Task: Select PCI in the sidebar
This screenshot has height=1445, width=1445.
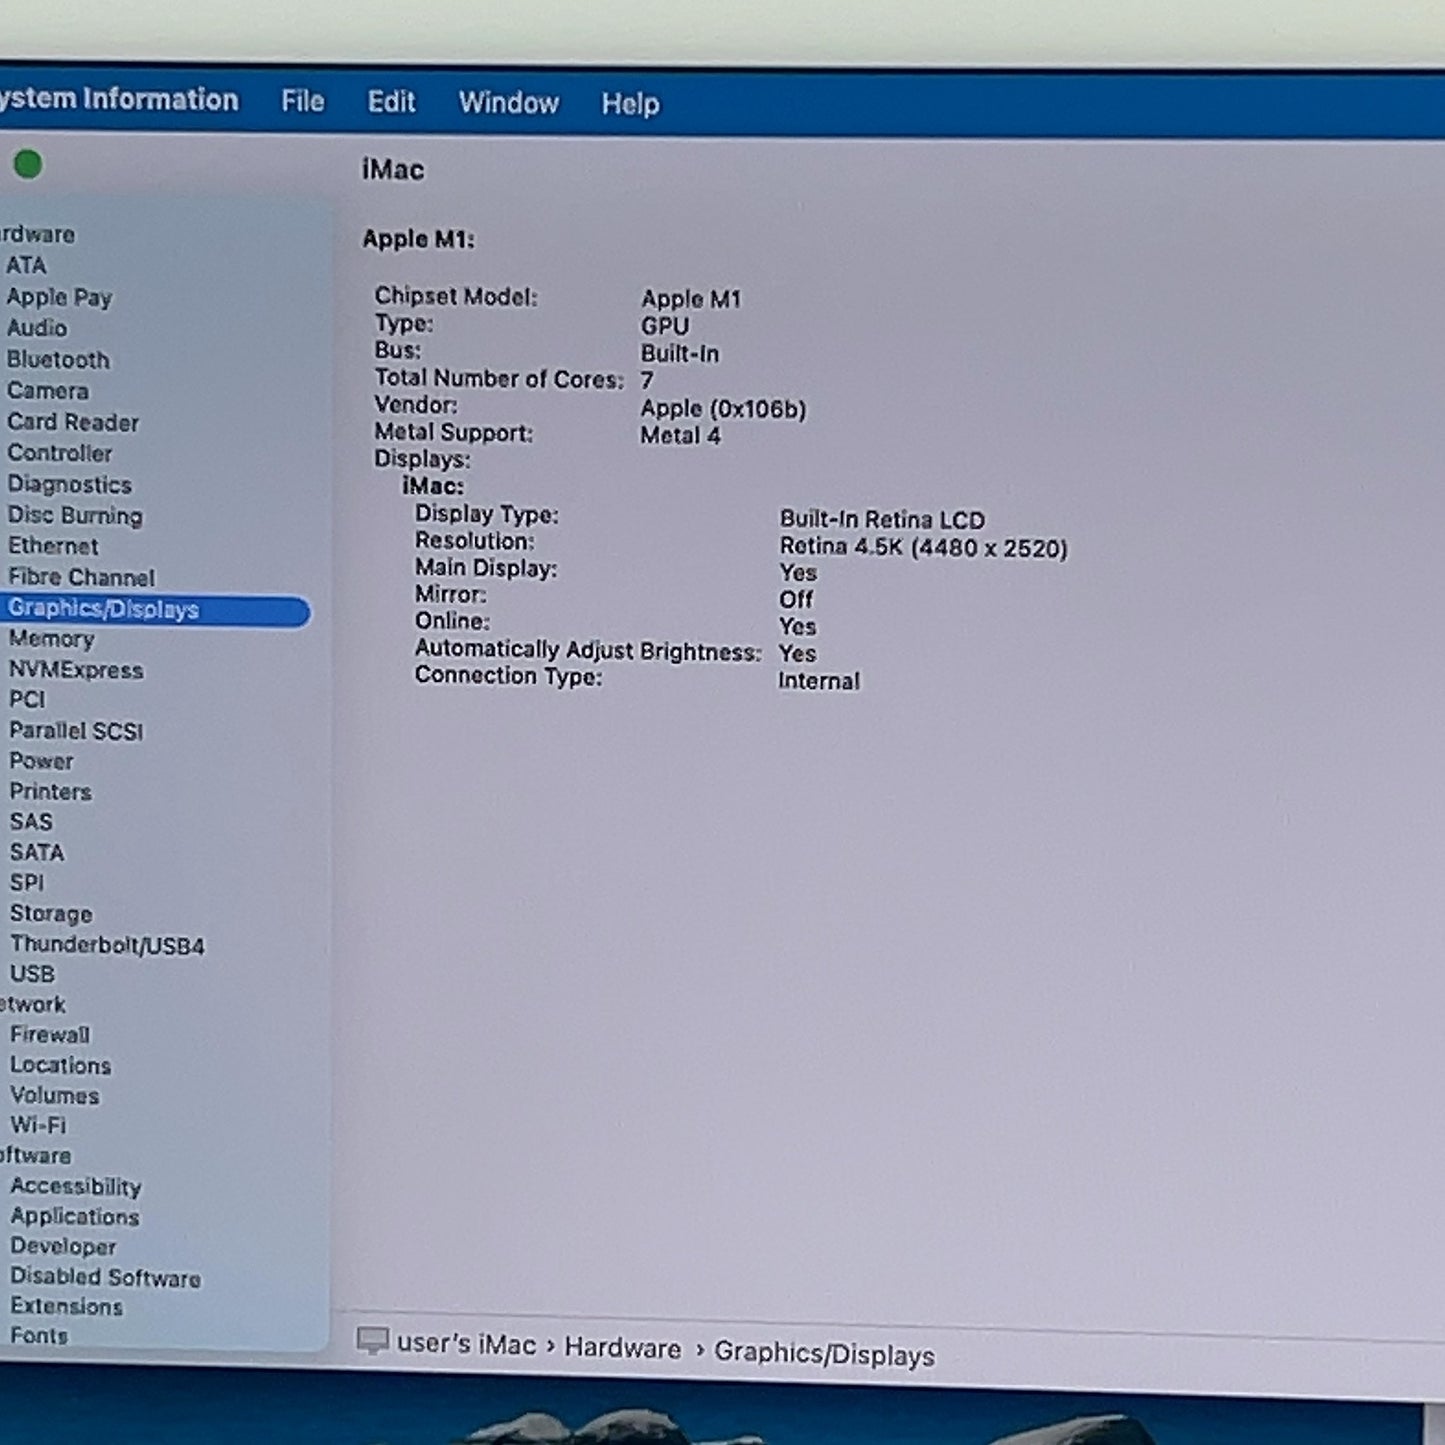Action: [27, 700]
